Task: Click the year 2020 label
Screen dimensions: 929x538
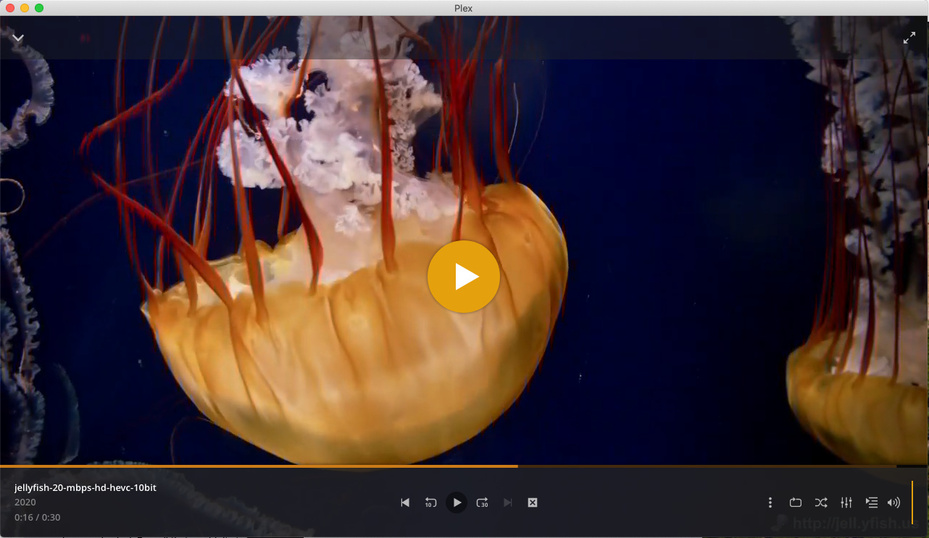Action: [x=25, y=502]
